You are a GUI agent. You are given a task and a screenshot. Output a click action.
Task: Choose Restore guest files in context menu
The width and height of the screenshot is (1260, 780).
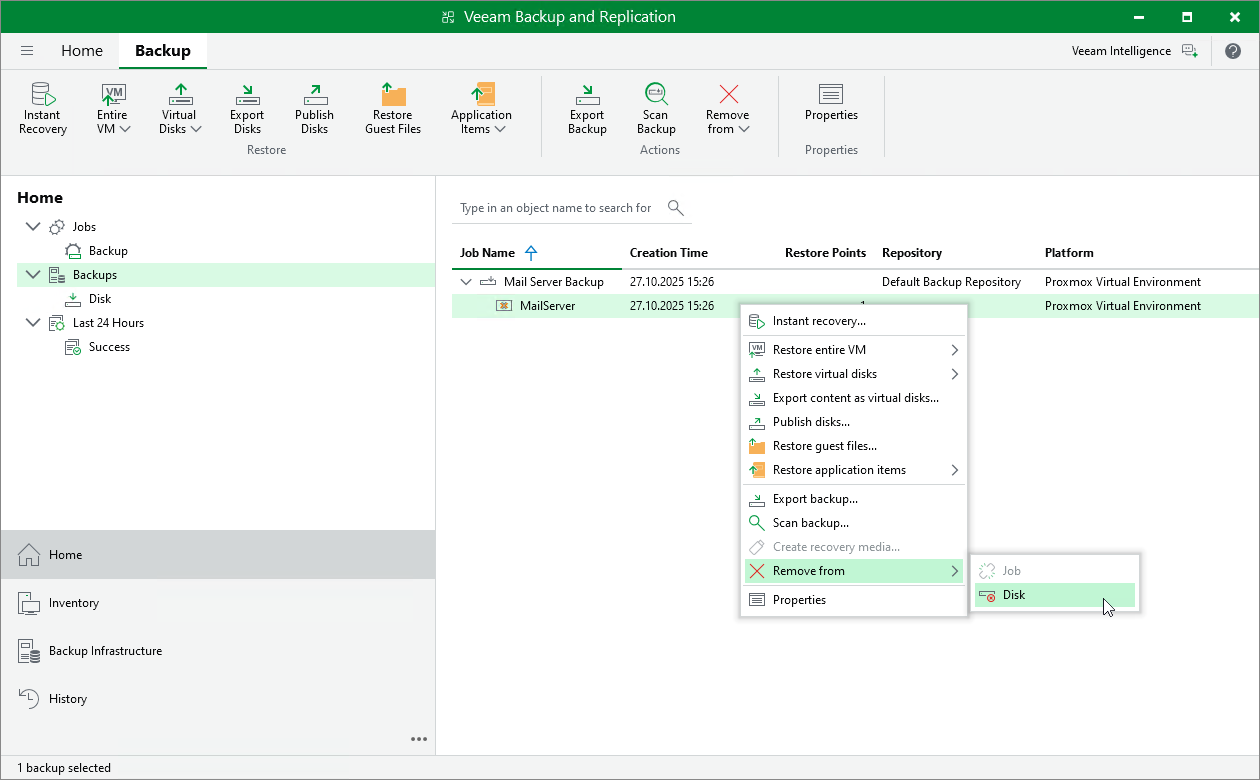click(824, 446)
